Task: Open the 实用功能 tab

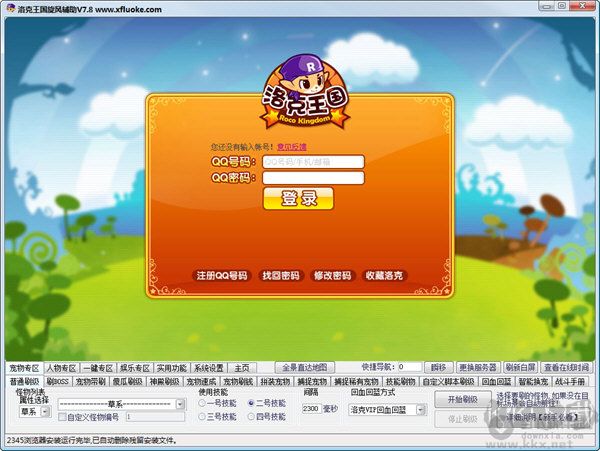Action: (171, 368)
